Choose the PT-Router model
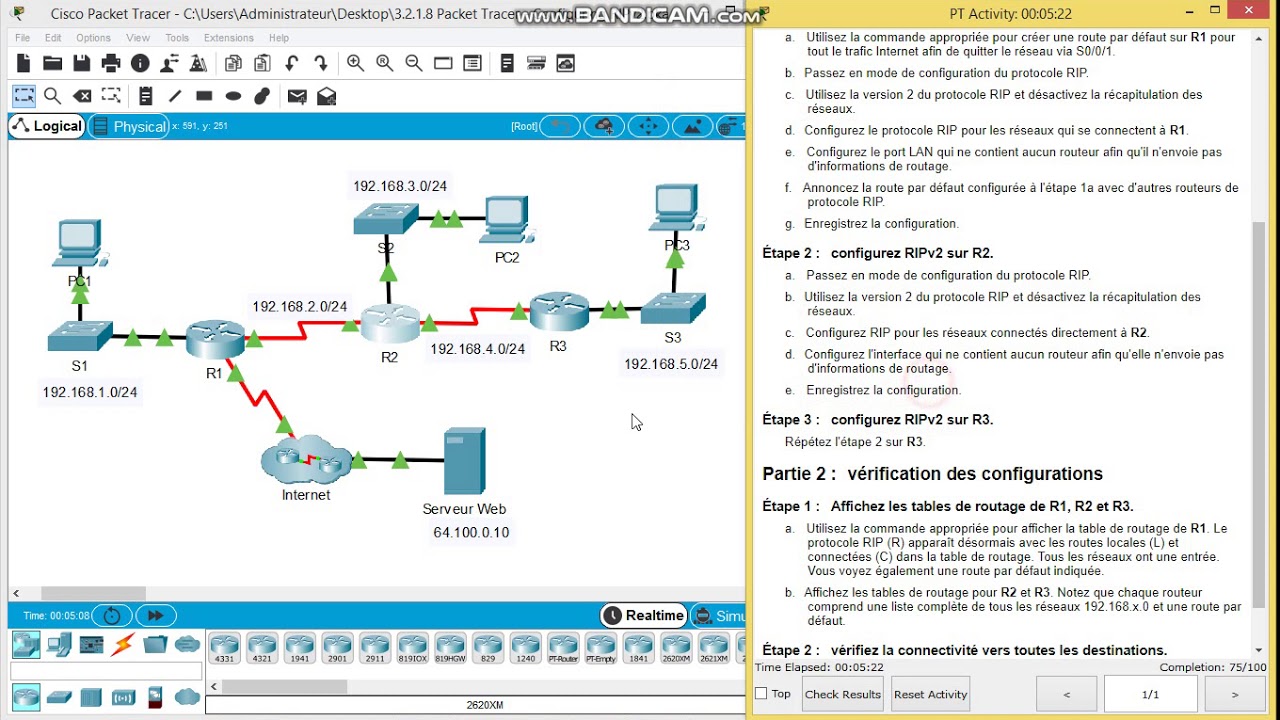1280x720 pixels. click(563, 648)
